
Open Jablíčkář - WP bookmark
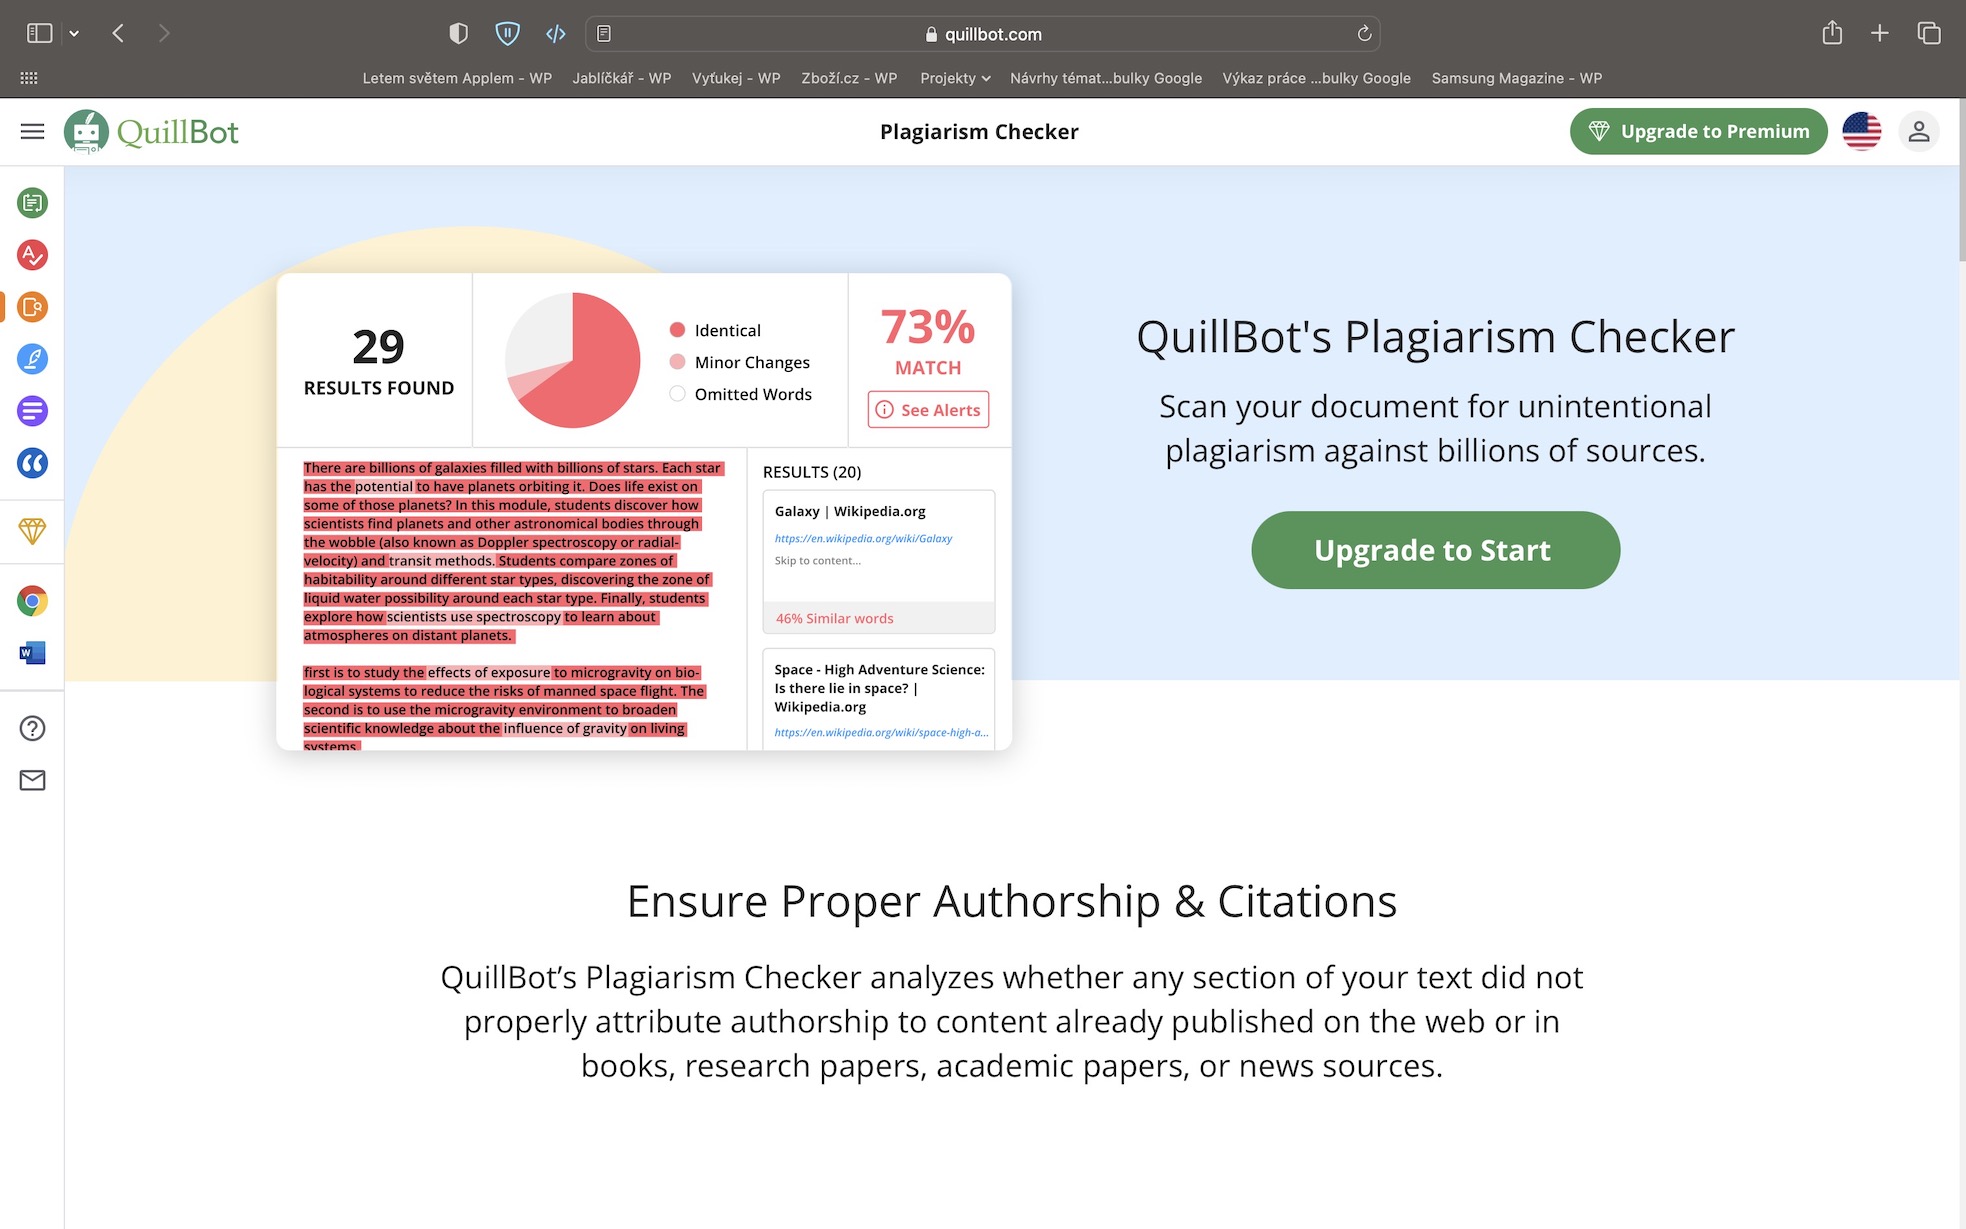(621, 78)
